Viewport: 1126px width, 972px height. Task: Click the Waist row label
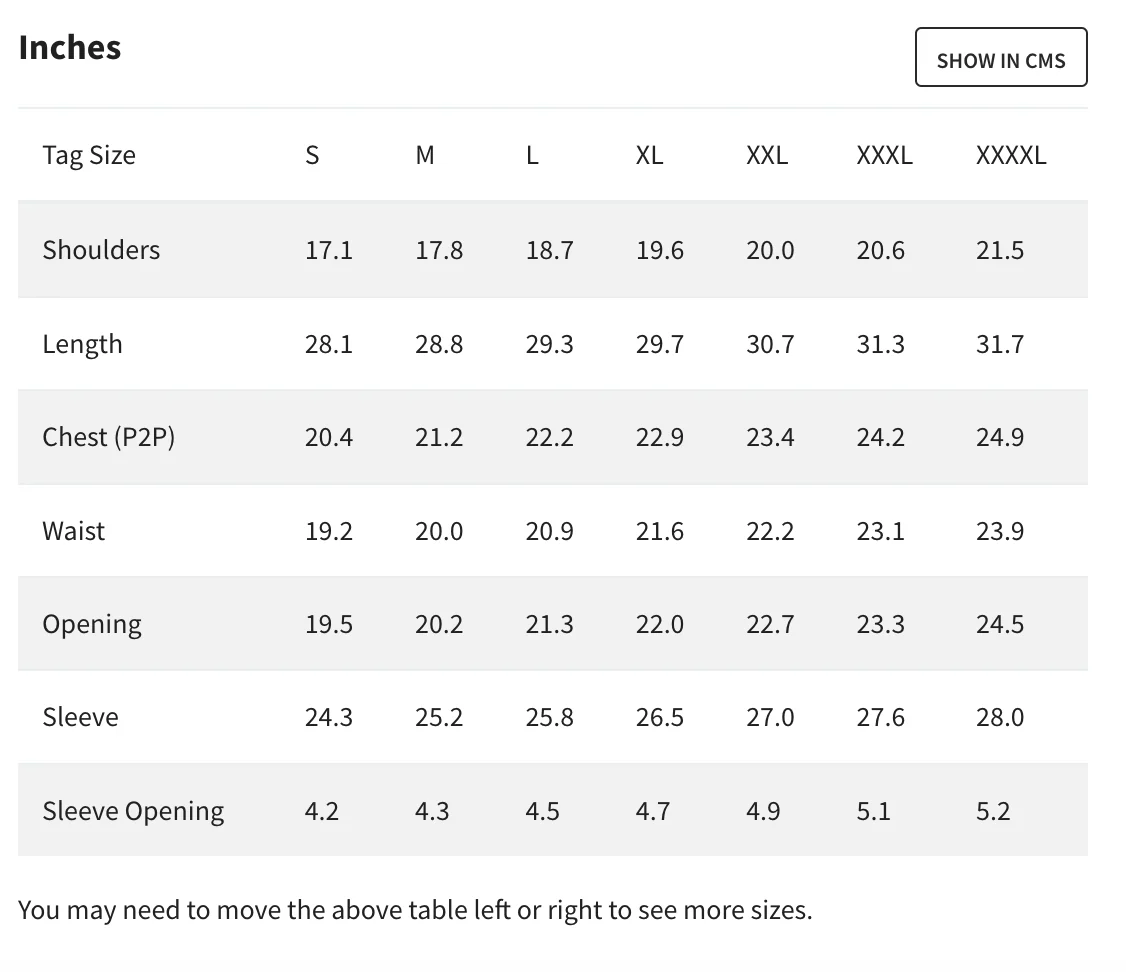tap(73, 530)
